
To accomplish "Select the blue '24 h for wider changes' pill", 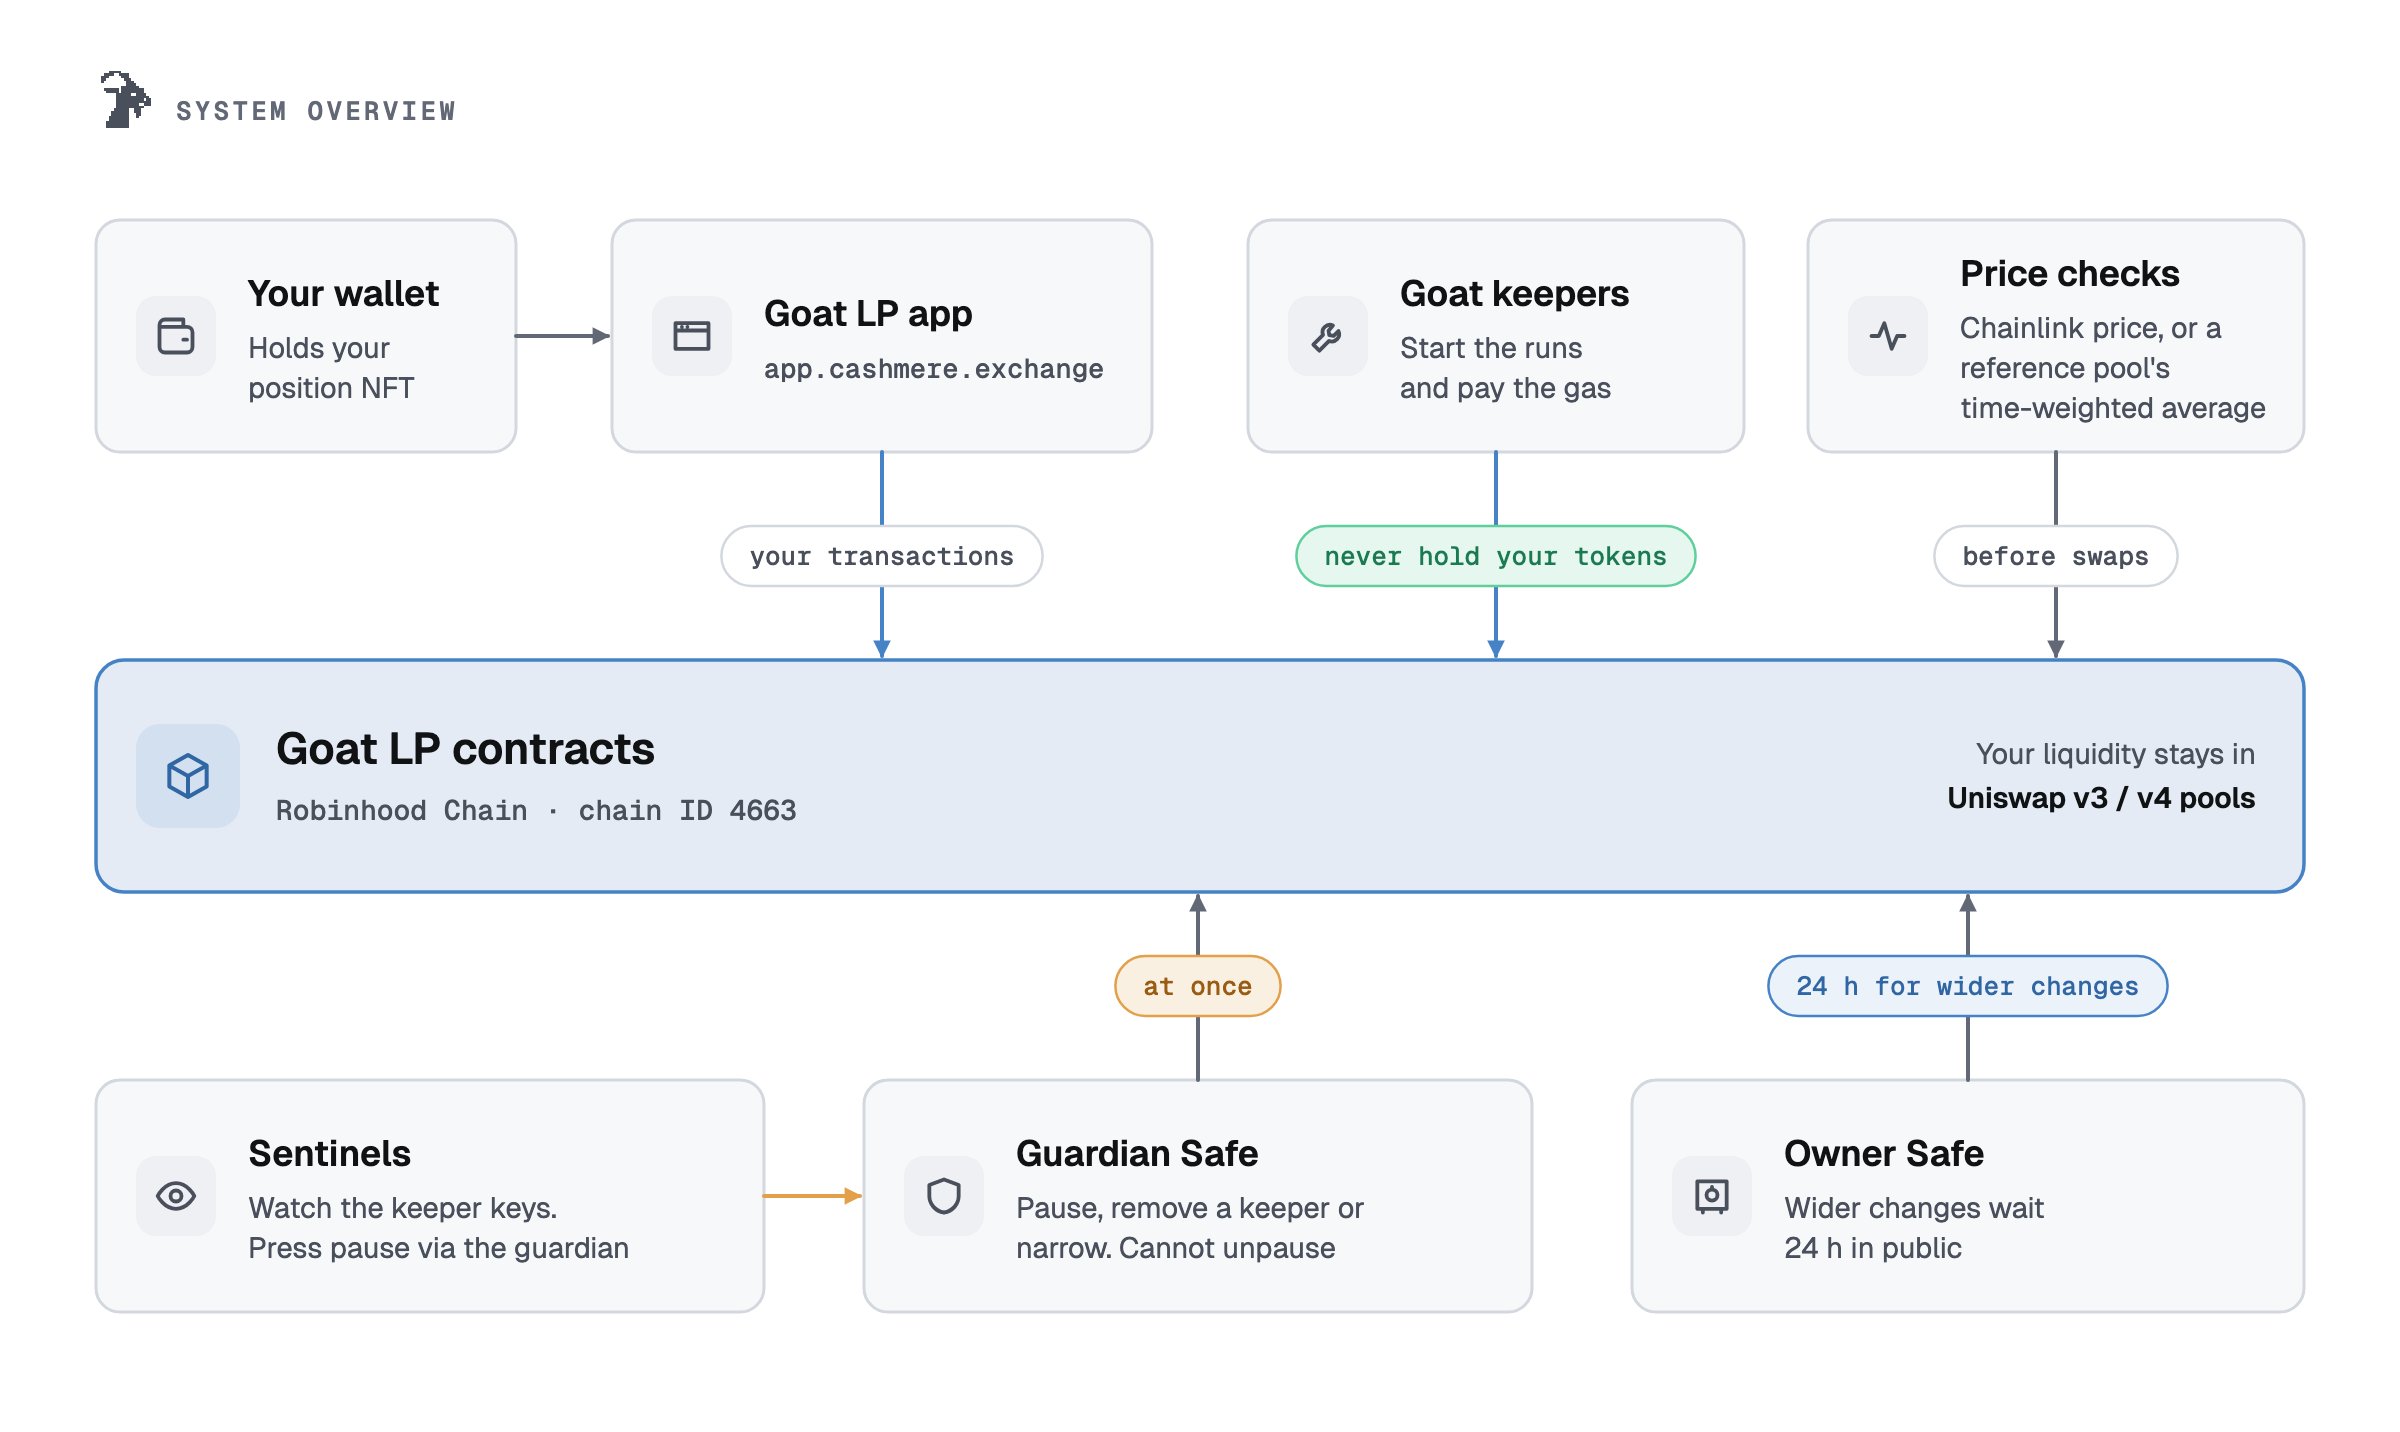I will pos(1968,986).
